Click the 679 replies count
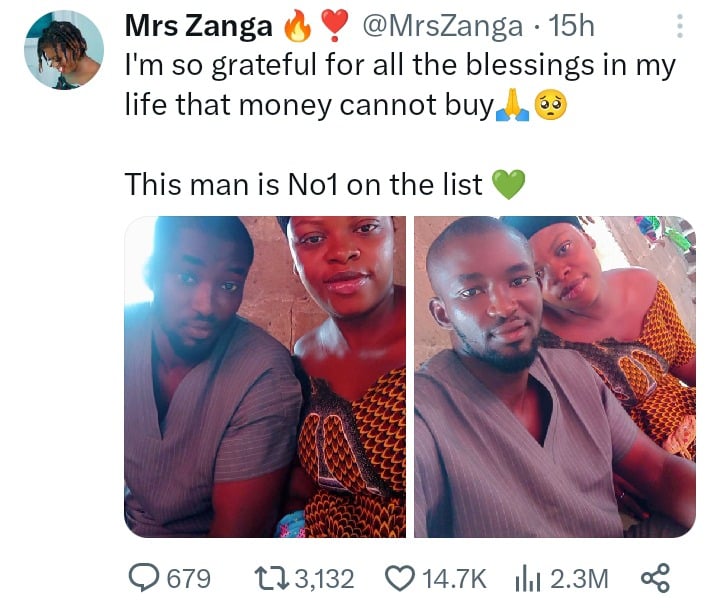 coord(188,577)
